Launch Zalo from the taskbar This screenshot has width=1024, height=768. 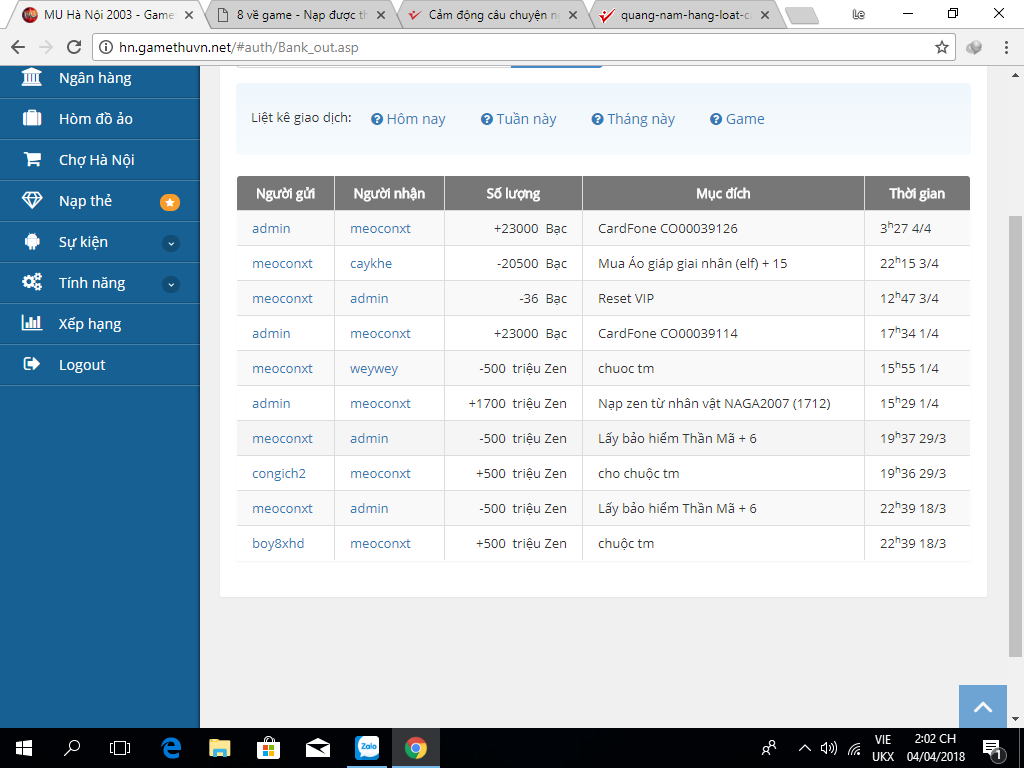tap(367, 748)
